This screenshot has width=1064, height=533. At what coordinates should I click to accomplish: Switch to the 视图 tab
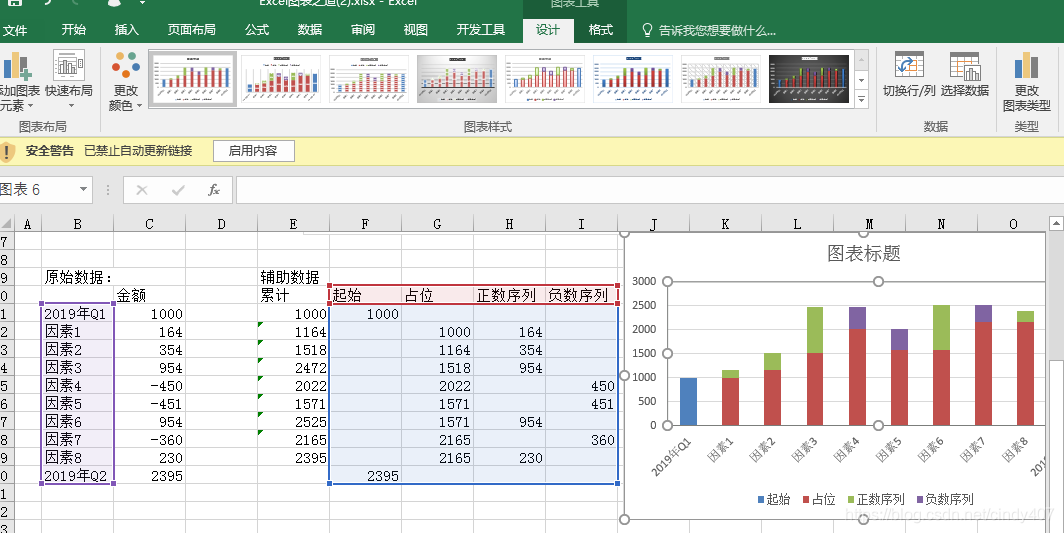[x=415, y=30]
